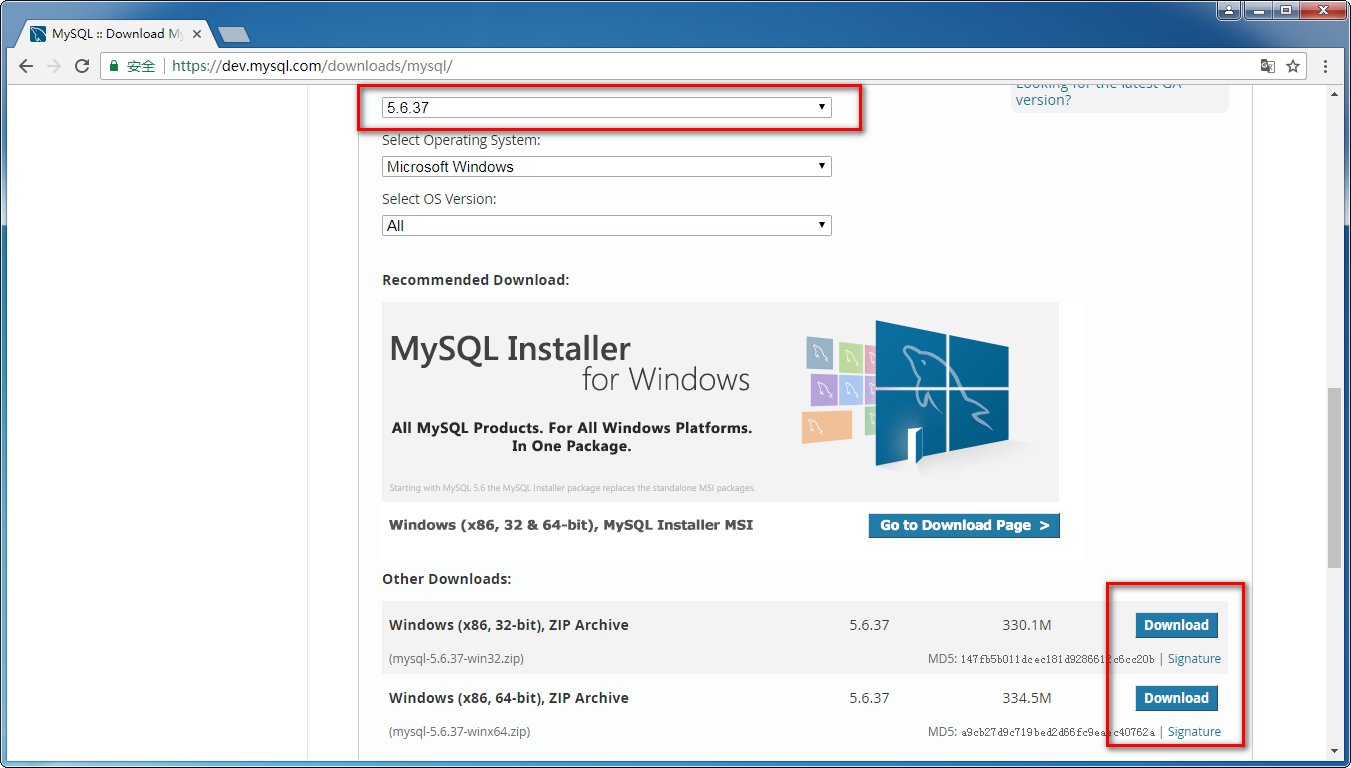Image resolution: width=1351 pixels, height=768 pixels.
Task: Open a new tab with the new-tab button
Action: [234, 35]
